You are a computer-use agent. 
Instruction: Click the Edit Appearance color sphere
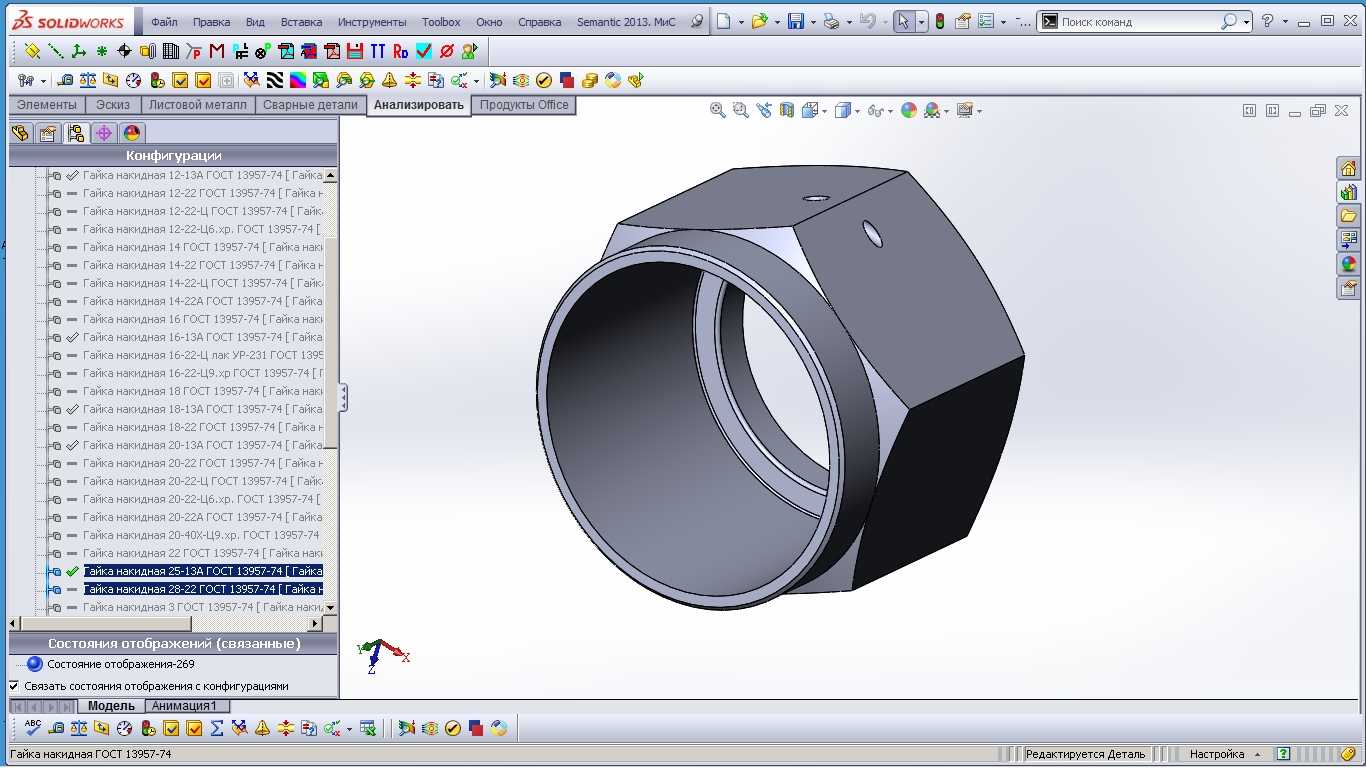click(908, 111)
